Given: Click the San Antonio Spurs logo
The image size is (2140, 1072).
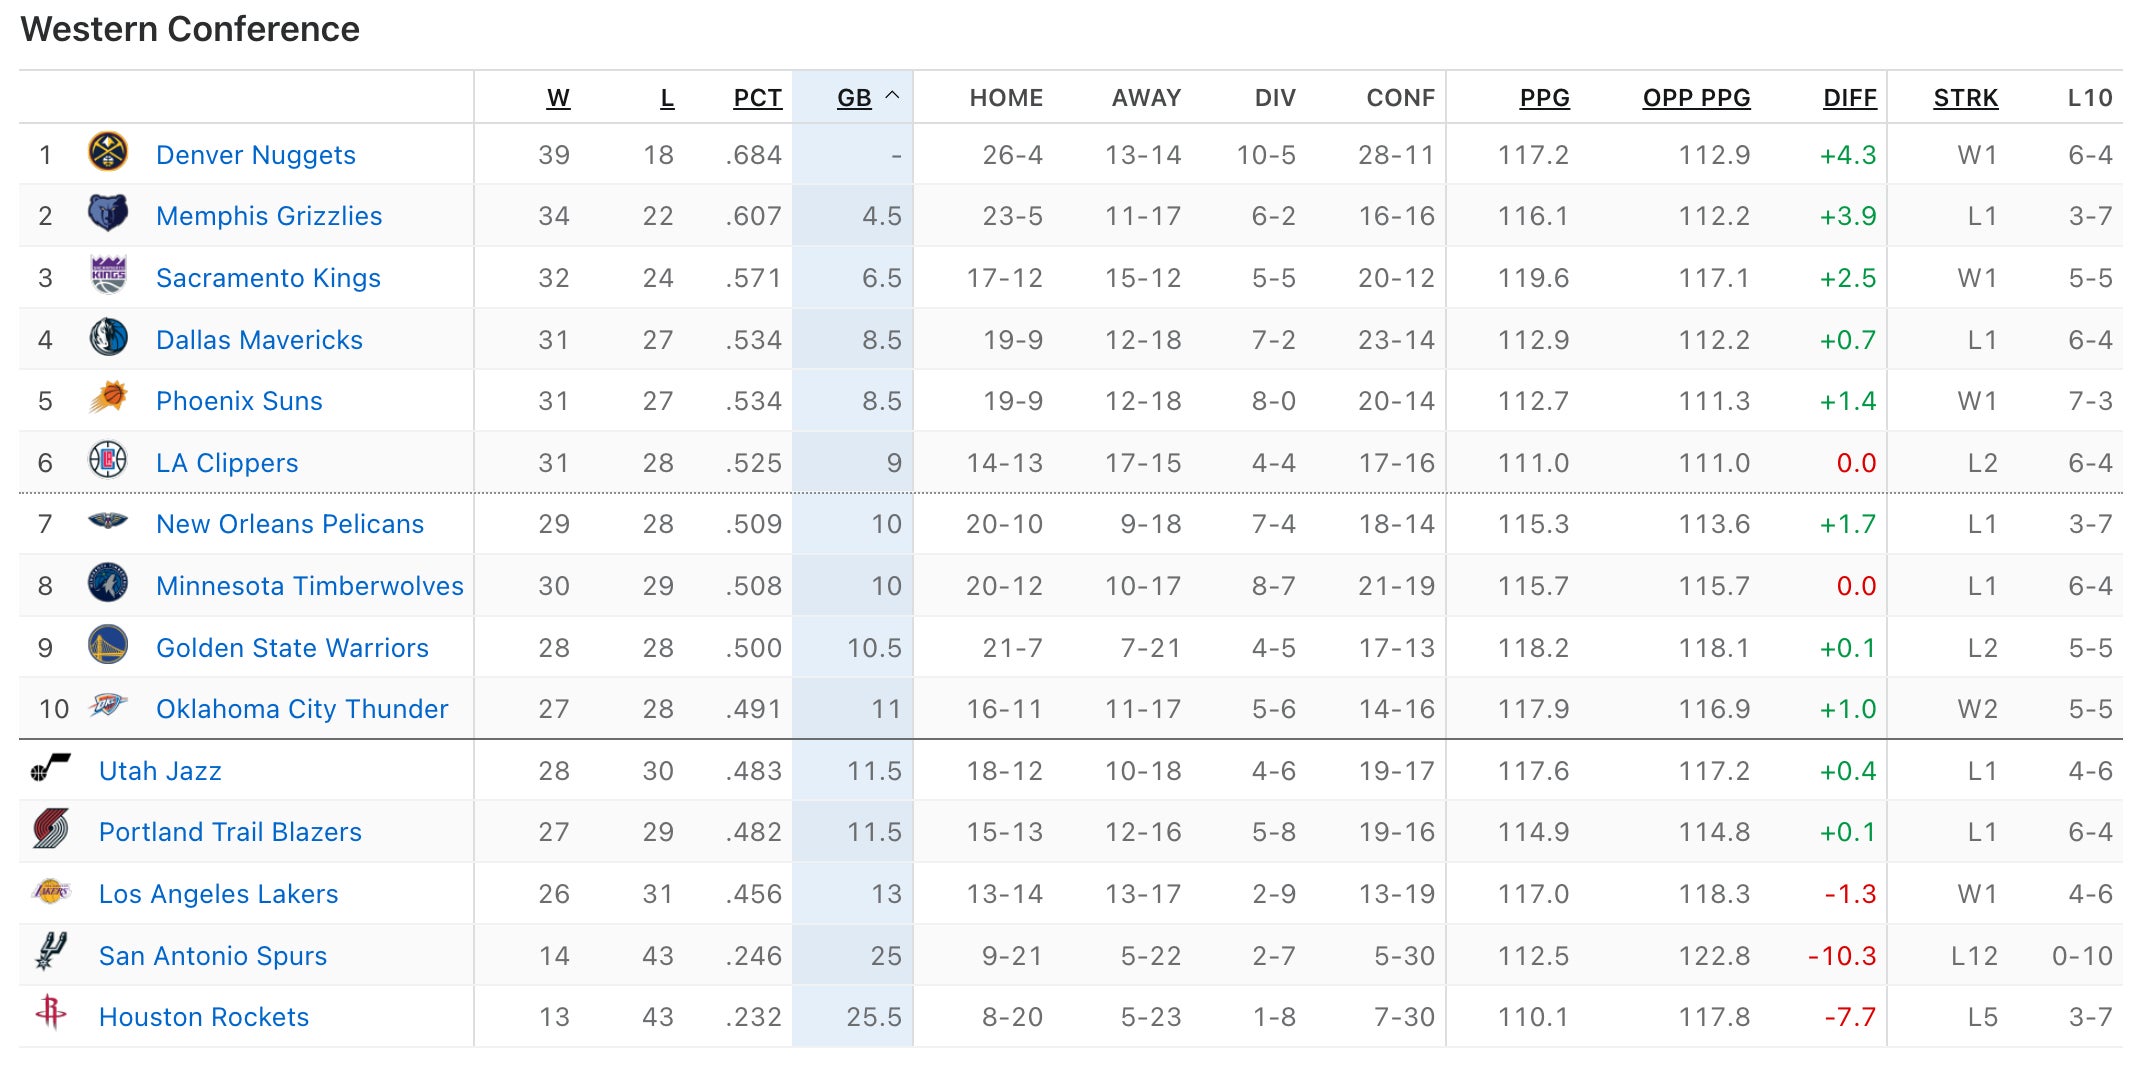Looking at the screenshot, I should (51, 953).
